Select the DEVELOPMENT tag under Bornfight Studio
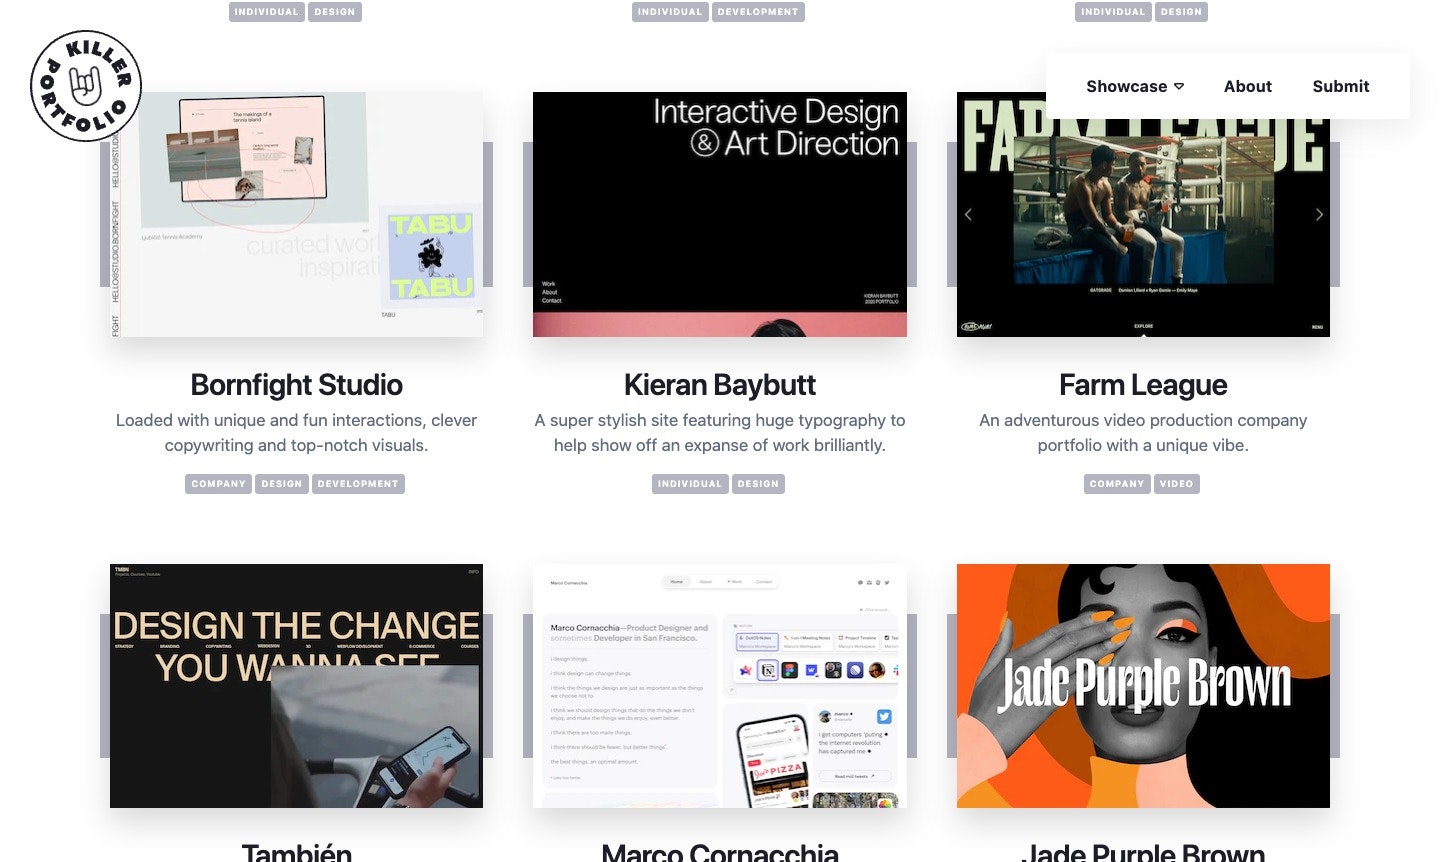 pos(358,484)
